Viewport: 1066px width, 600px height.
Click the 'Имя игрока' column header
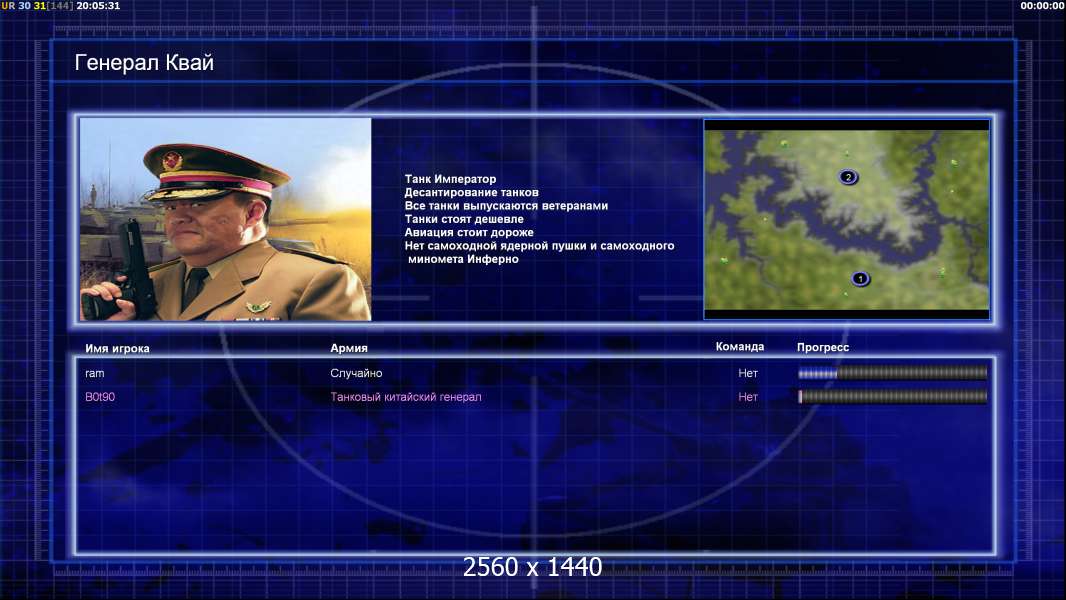(x=118, y=348)
